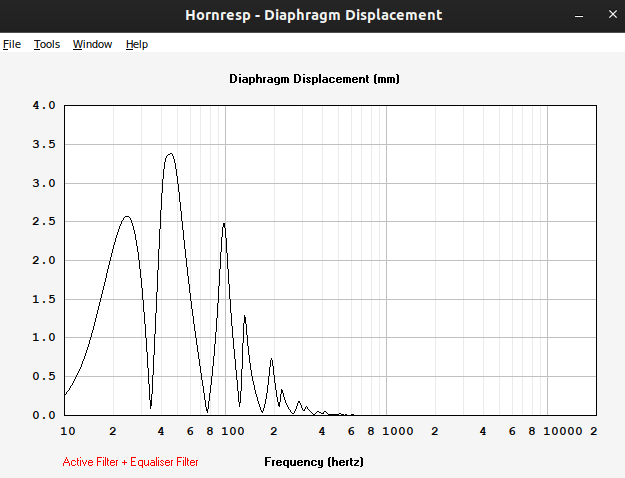The image size is (625, 478).
Task: Click the window title Hornresp - Diaphragm Displacement
Action: point(314,15)
